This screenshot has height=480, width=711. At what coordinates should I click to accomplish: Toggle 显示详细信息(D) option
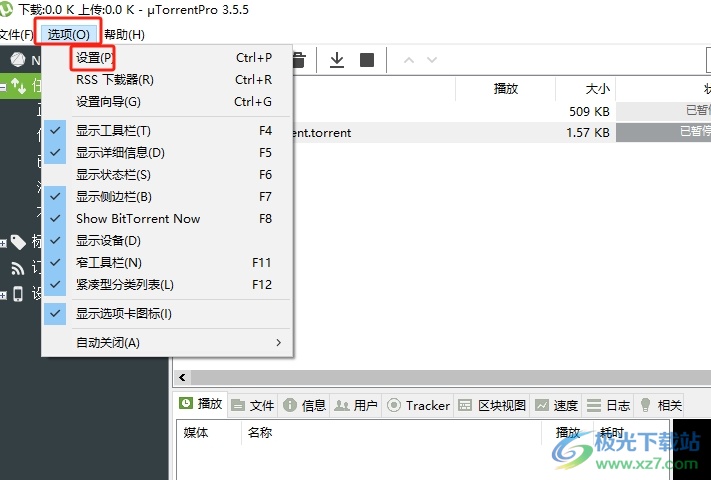pos(168,153)
